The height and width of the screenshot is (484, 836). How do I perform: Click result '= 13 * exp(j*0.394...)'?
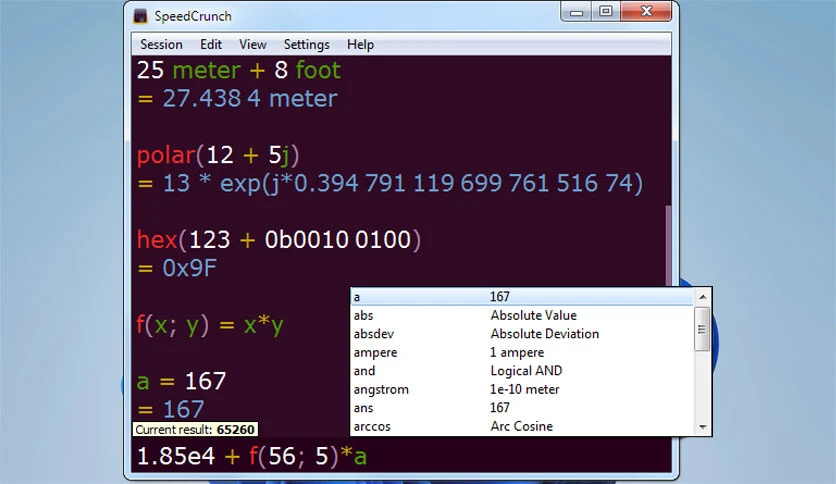pyautogui.click(x=390, y=183)
